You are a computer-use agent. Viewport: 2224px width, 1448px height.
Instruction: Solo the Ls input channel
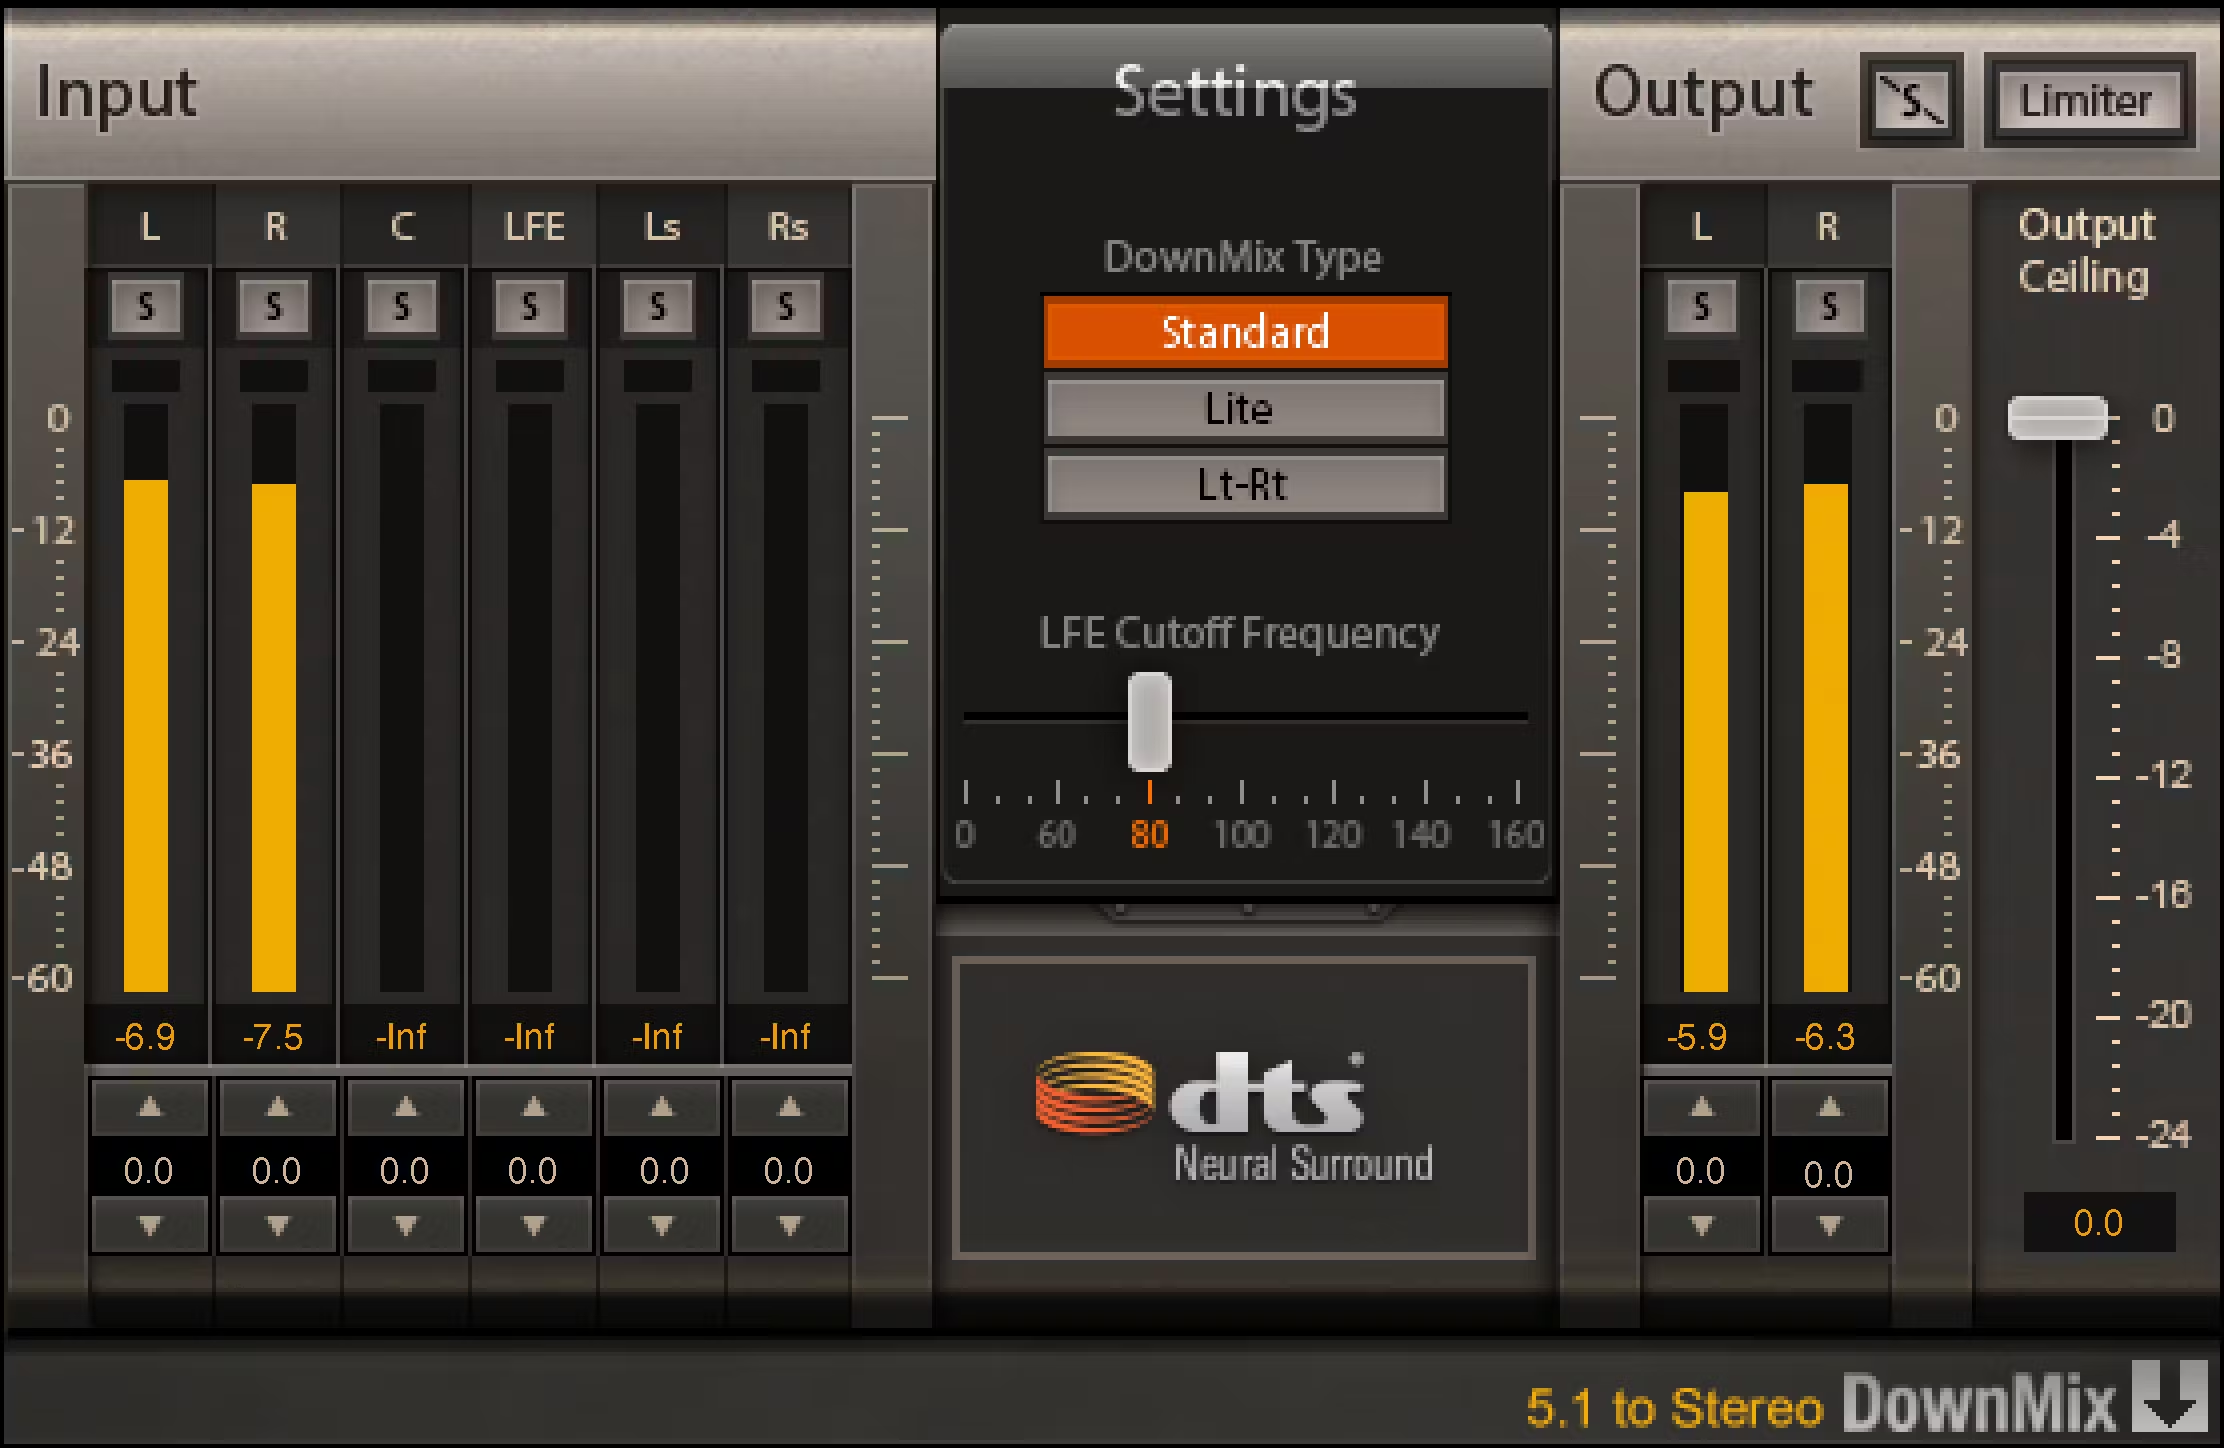659,306
